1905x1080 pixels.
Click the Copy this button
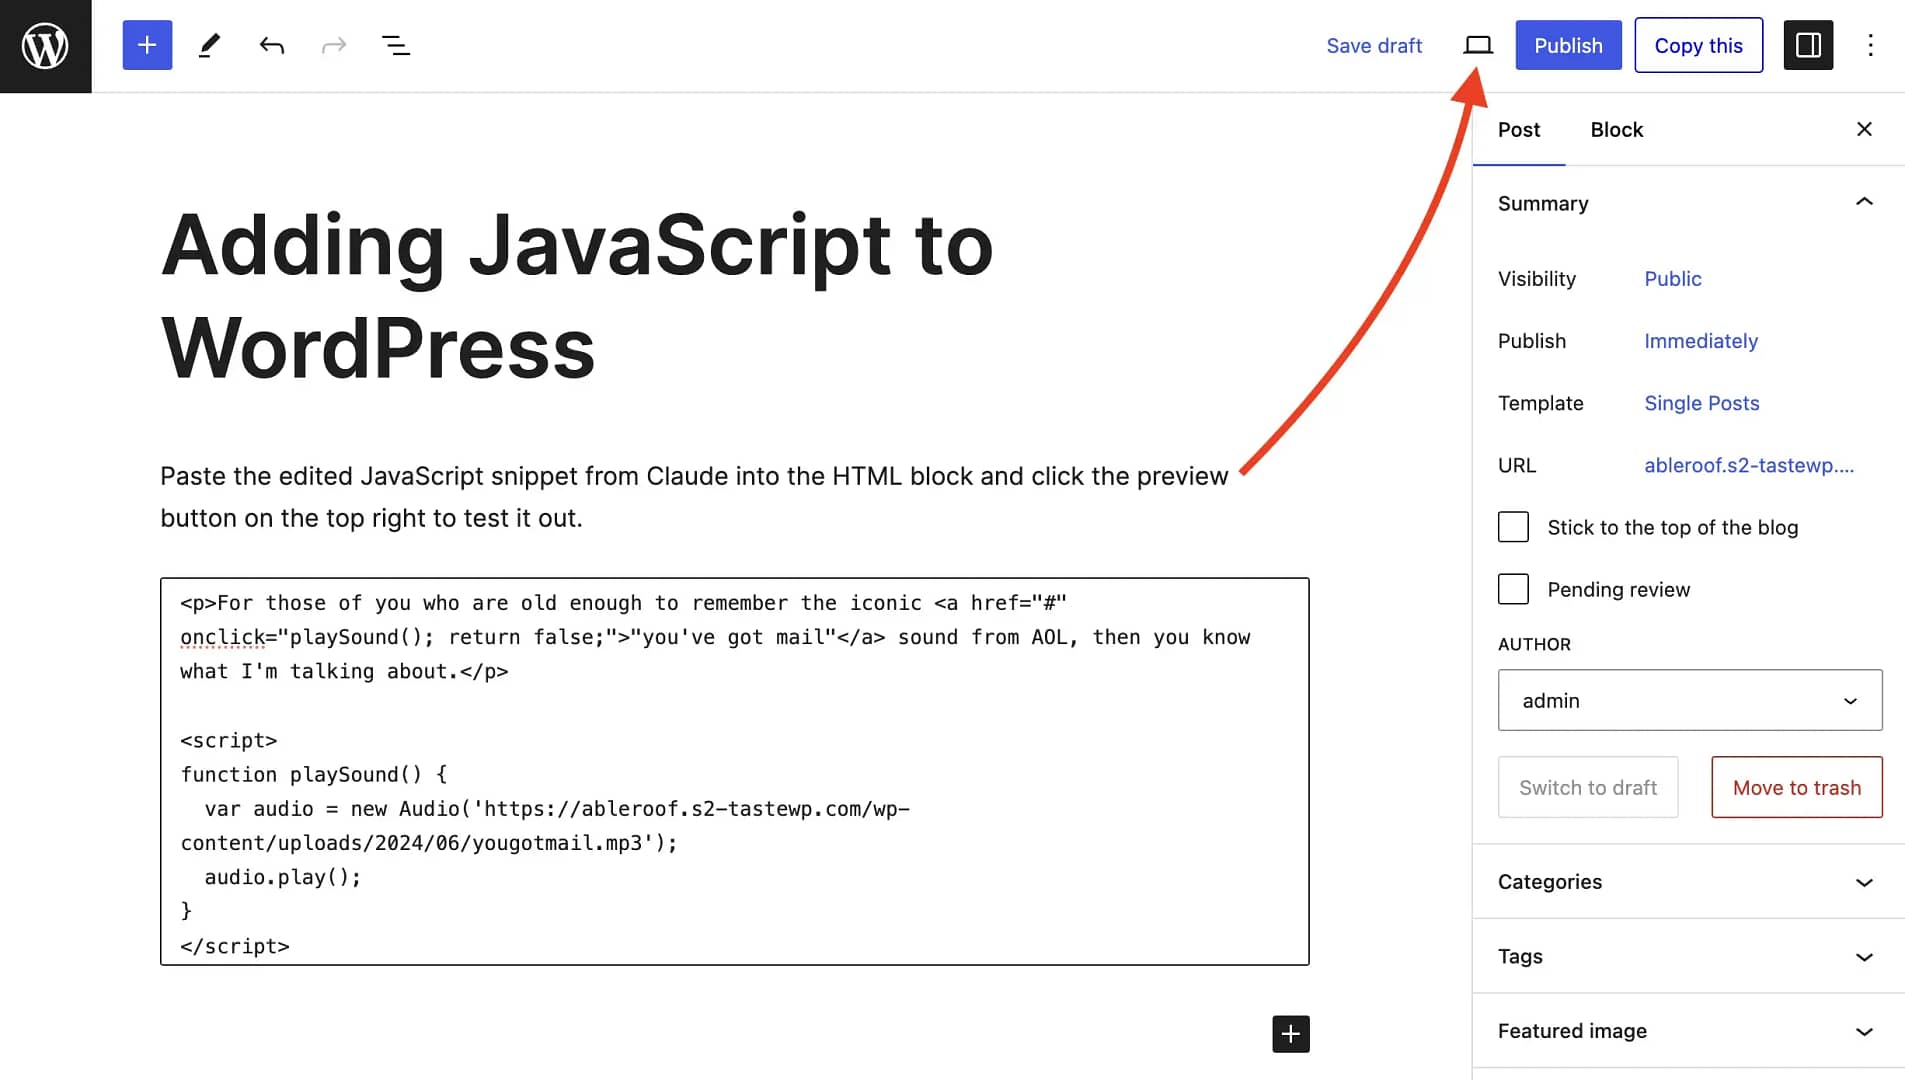click(1698, 45)
